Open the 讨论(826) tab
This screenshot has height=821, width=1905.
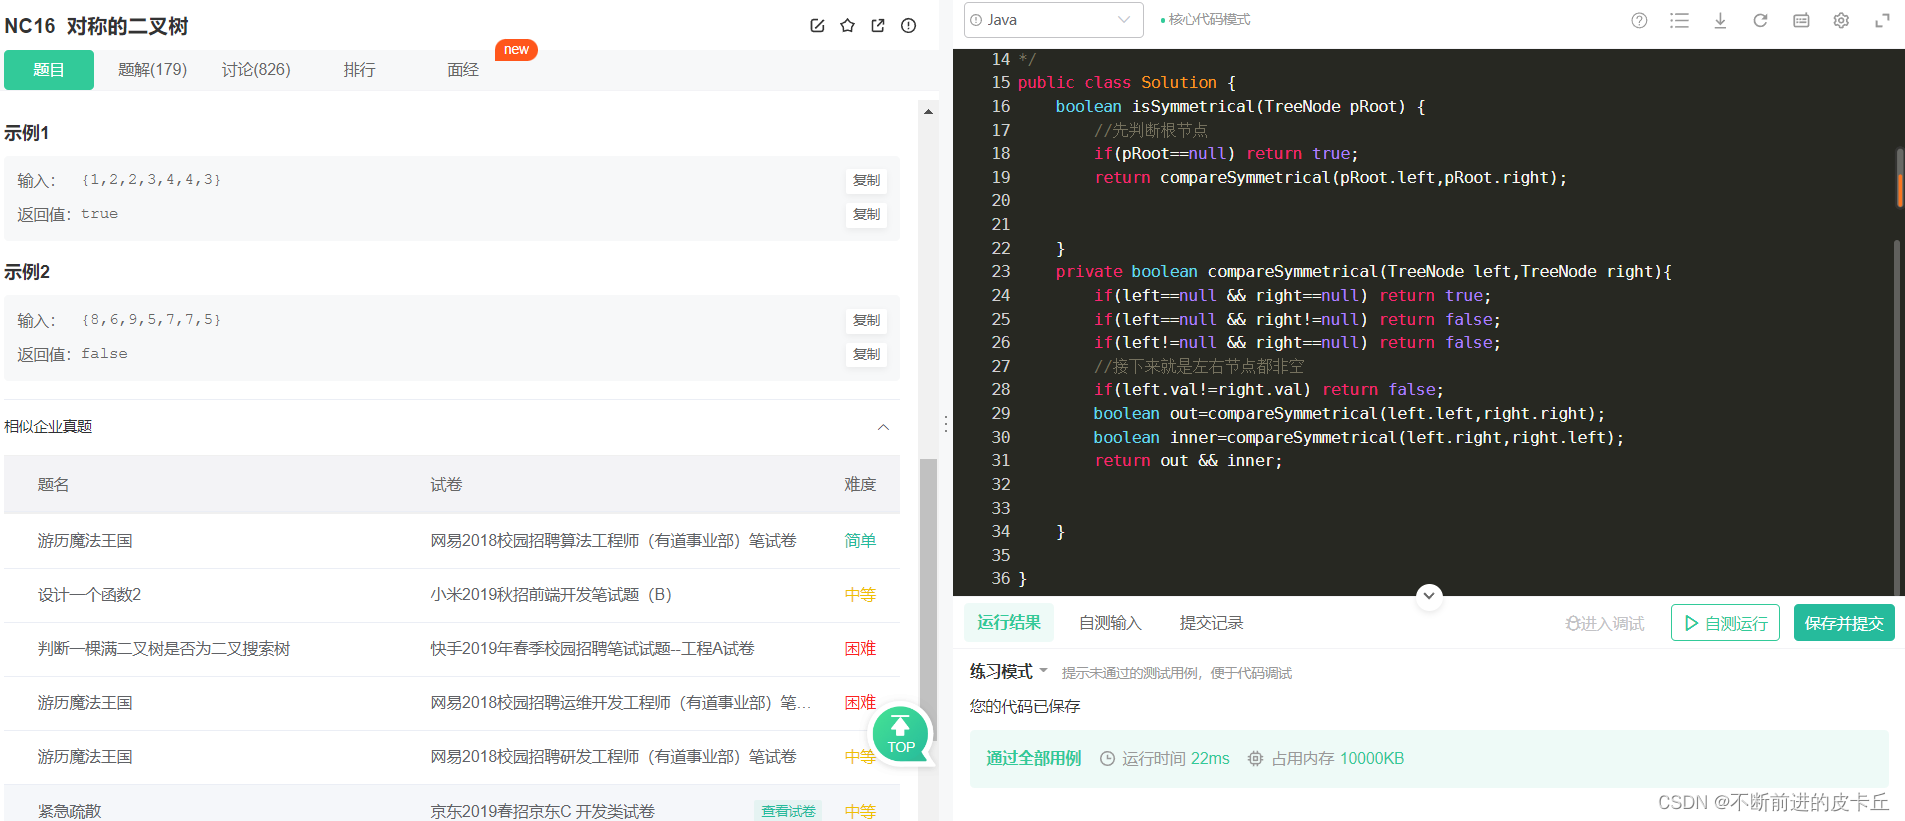click(x=256, y=70)
